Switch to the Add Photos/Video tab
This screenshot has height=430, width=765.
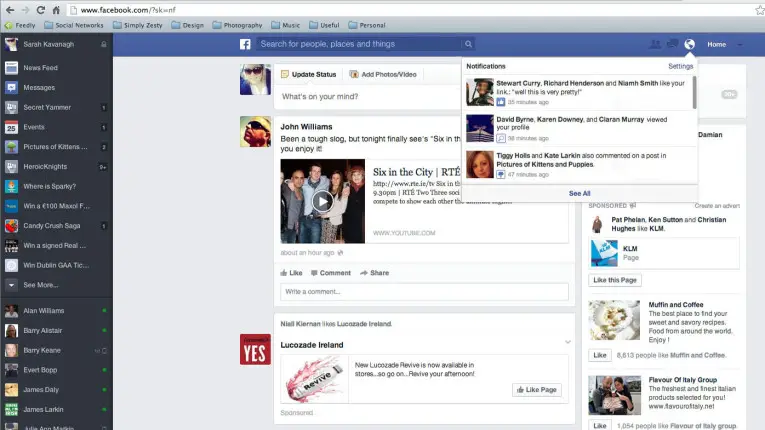[x=382, y=74]
